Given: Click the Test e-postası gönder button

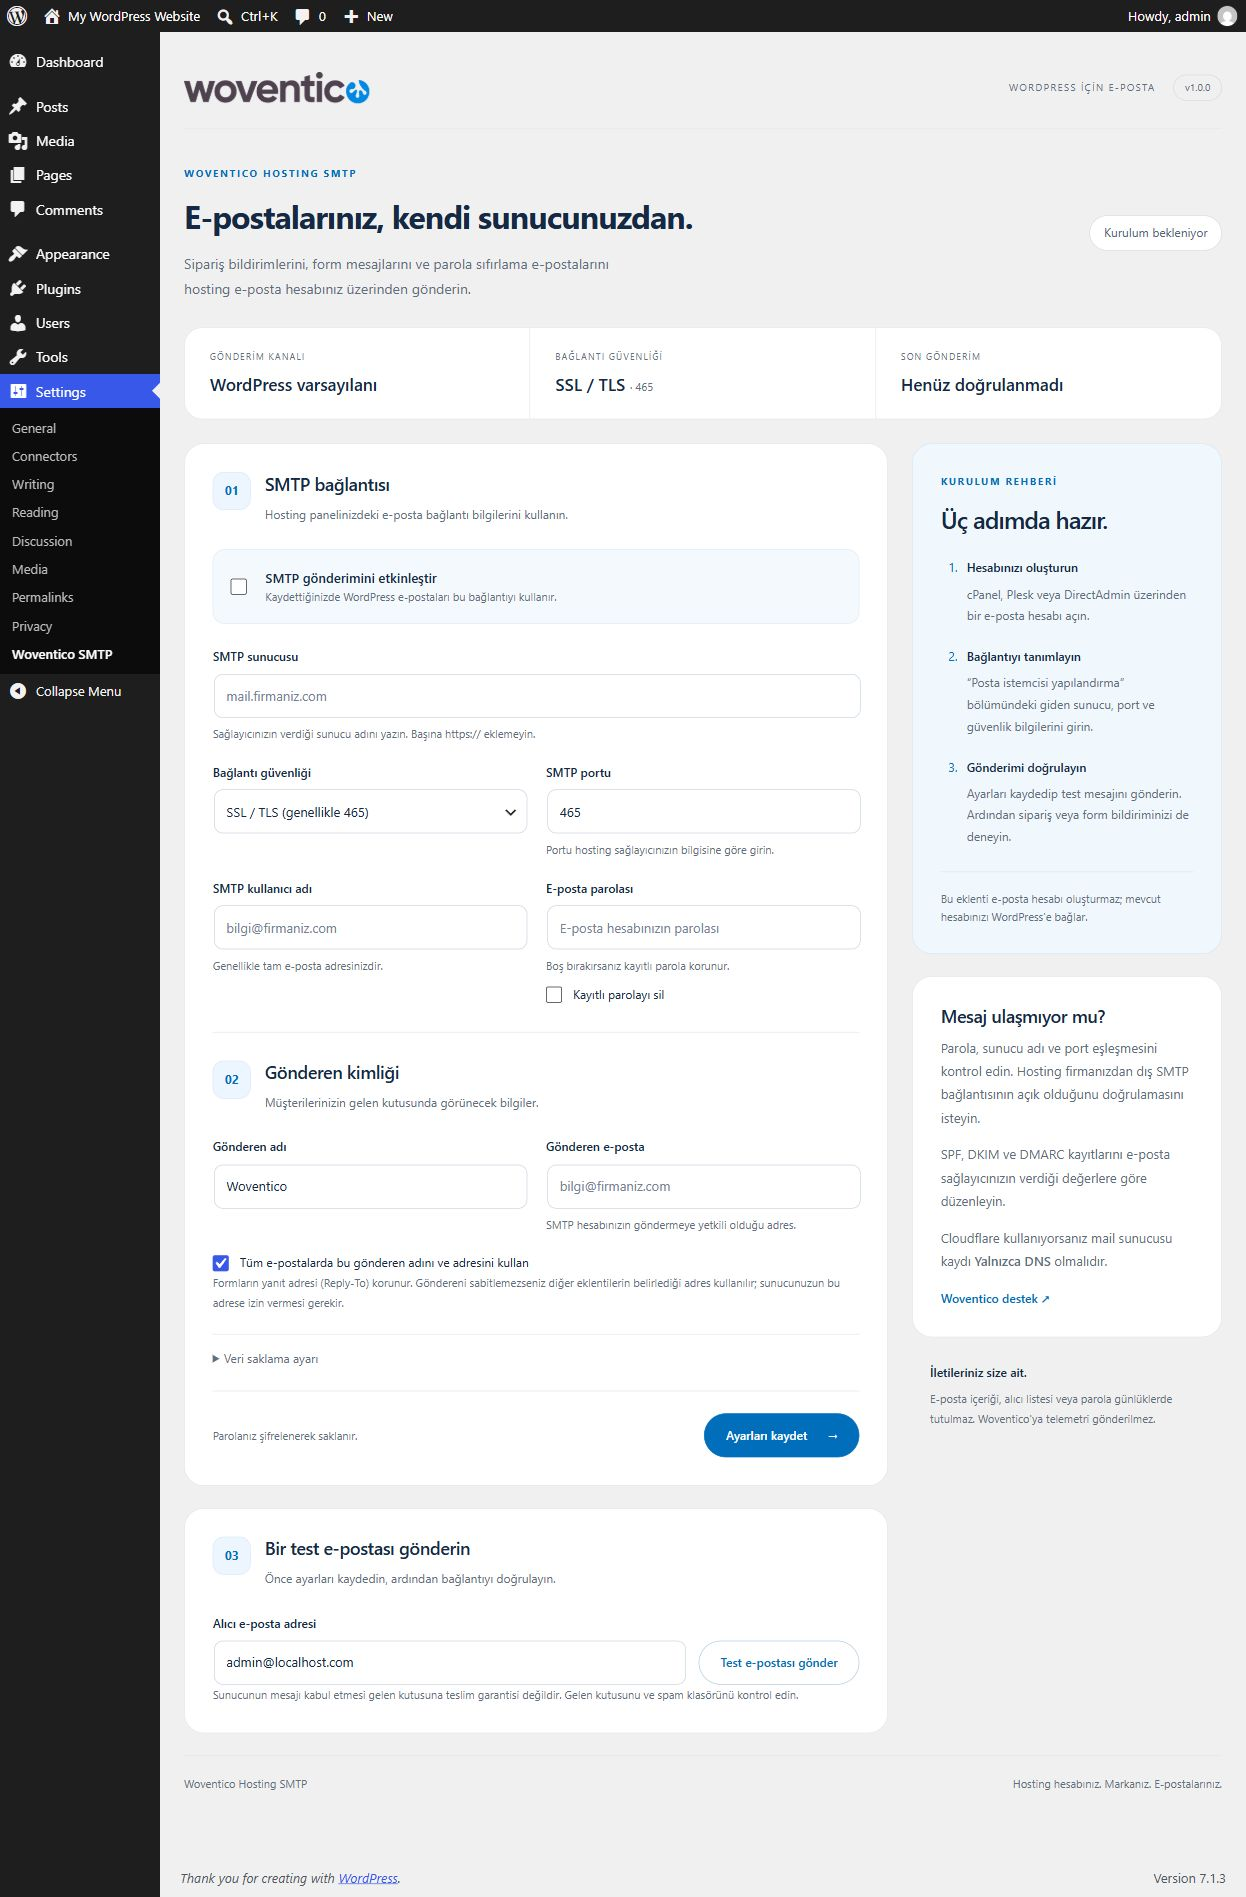Looking at the screenshot, I should click(779, 1662).
